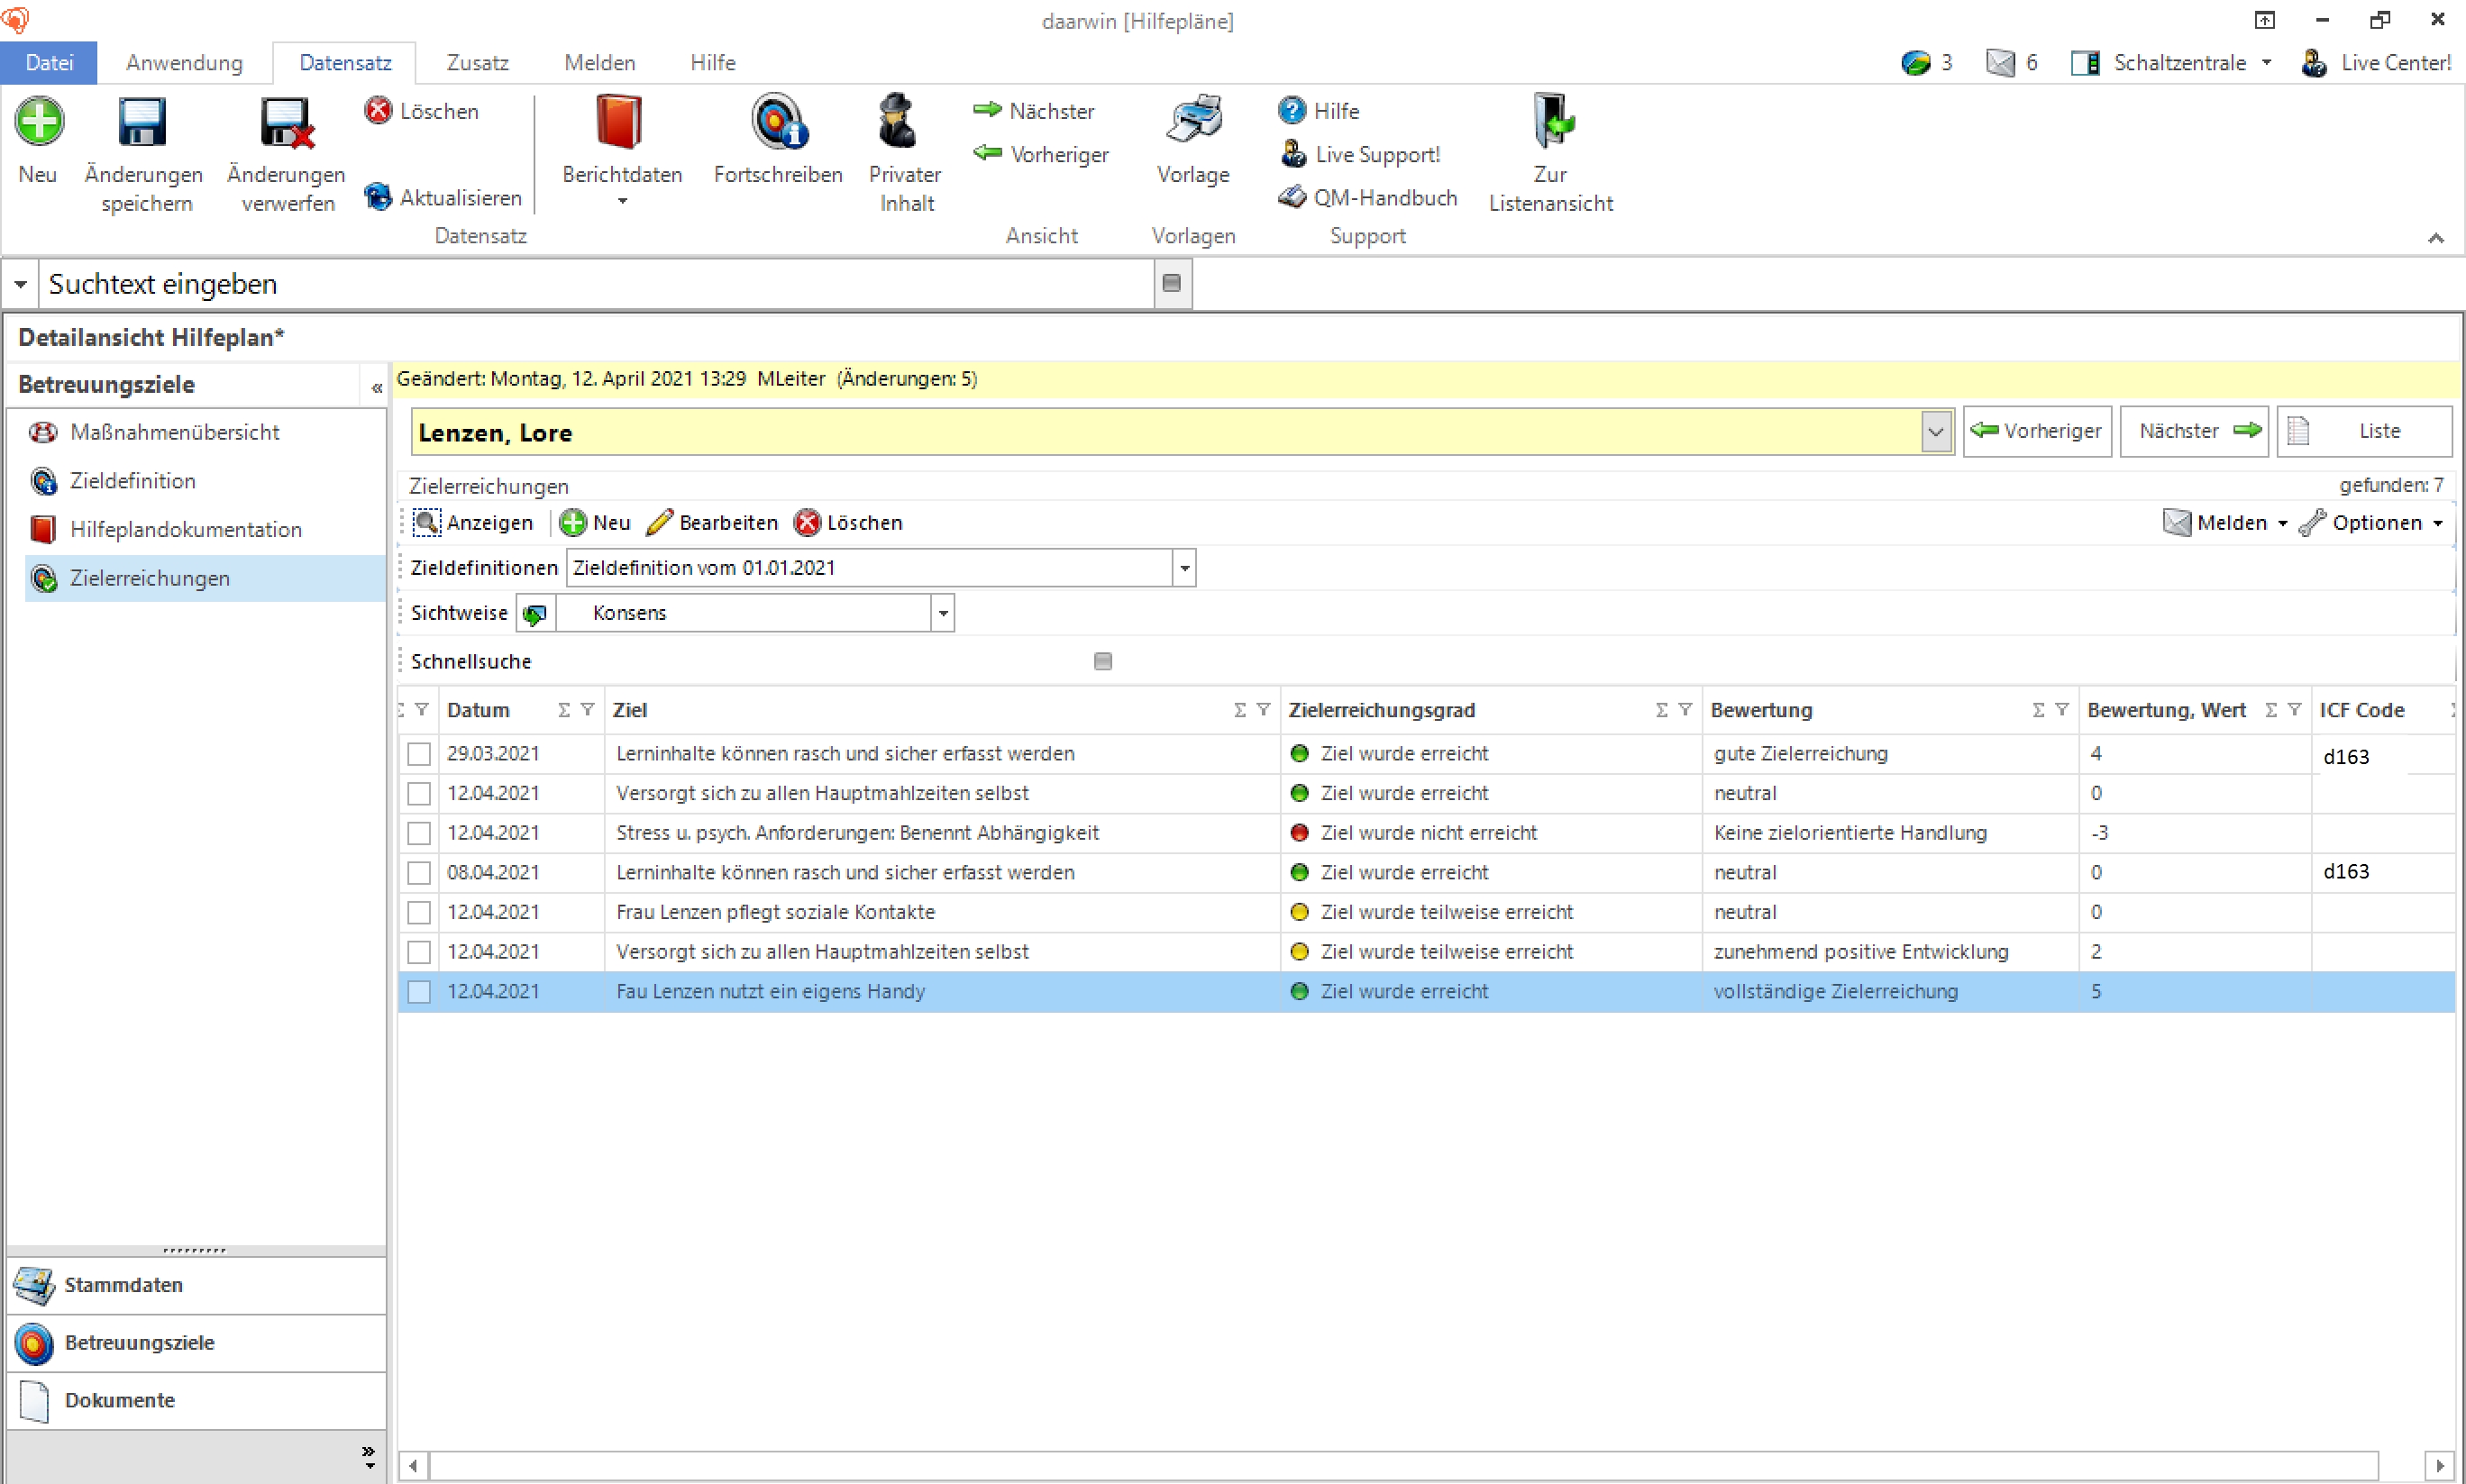
Task: Open search options arrow left of Suchtext
Action: [x=20, y=284]
